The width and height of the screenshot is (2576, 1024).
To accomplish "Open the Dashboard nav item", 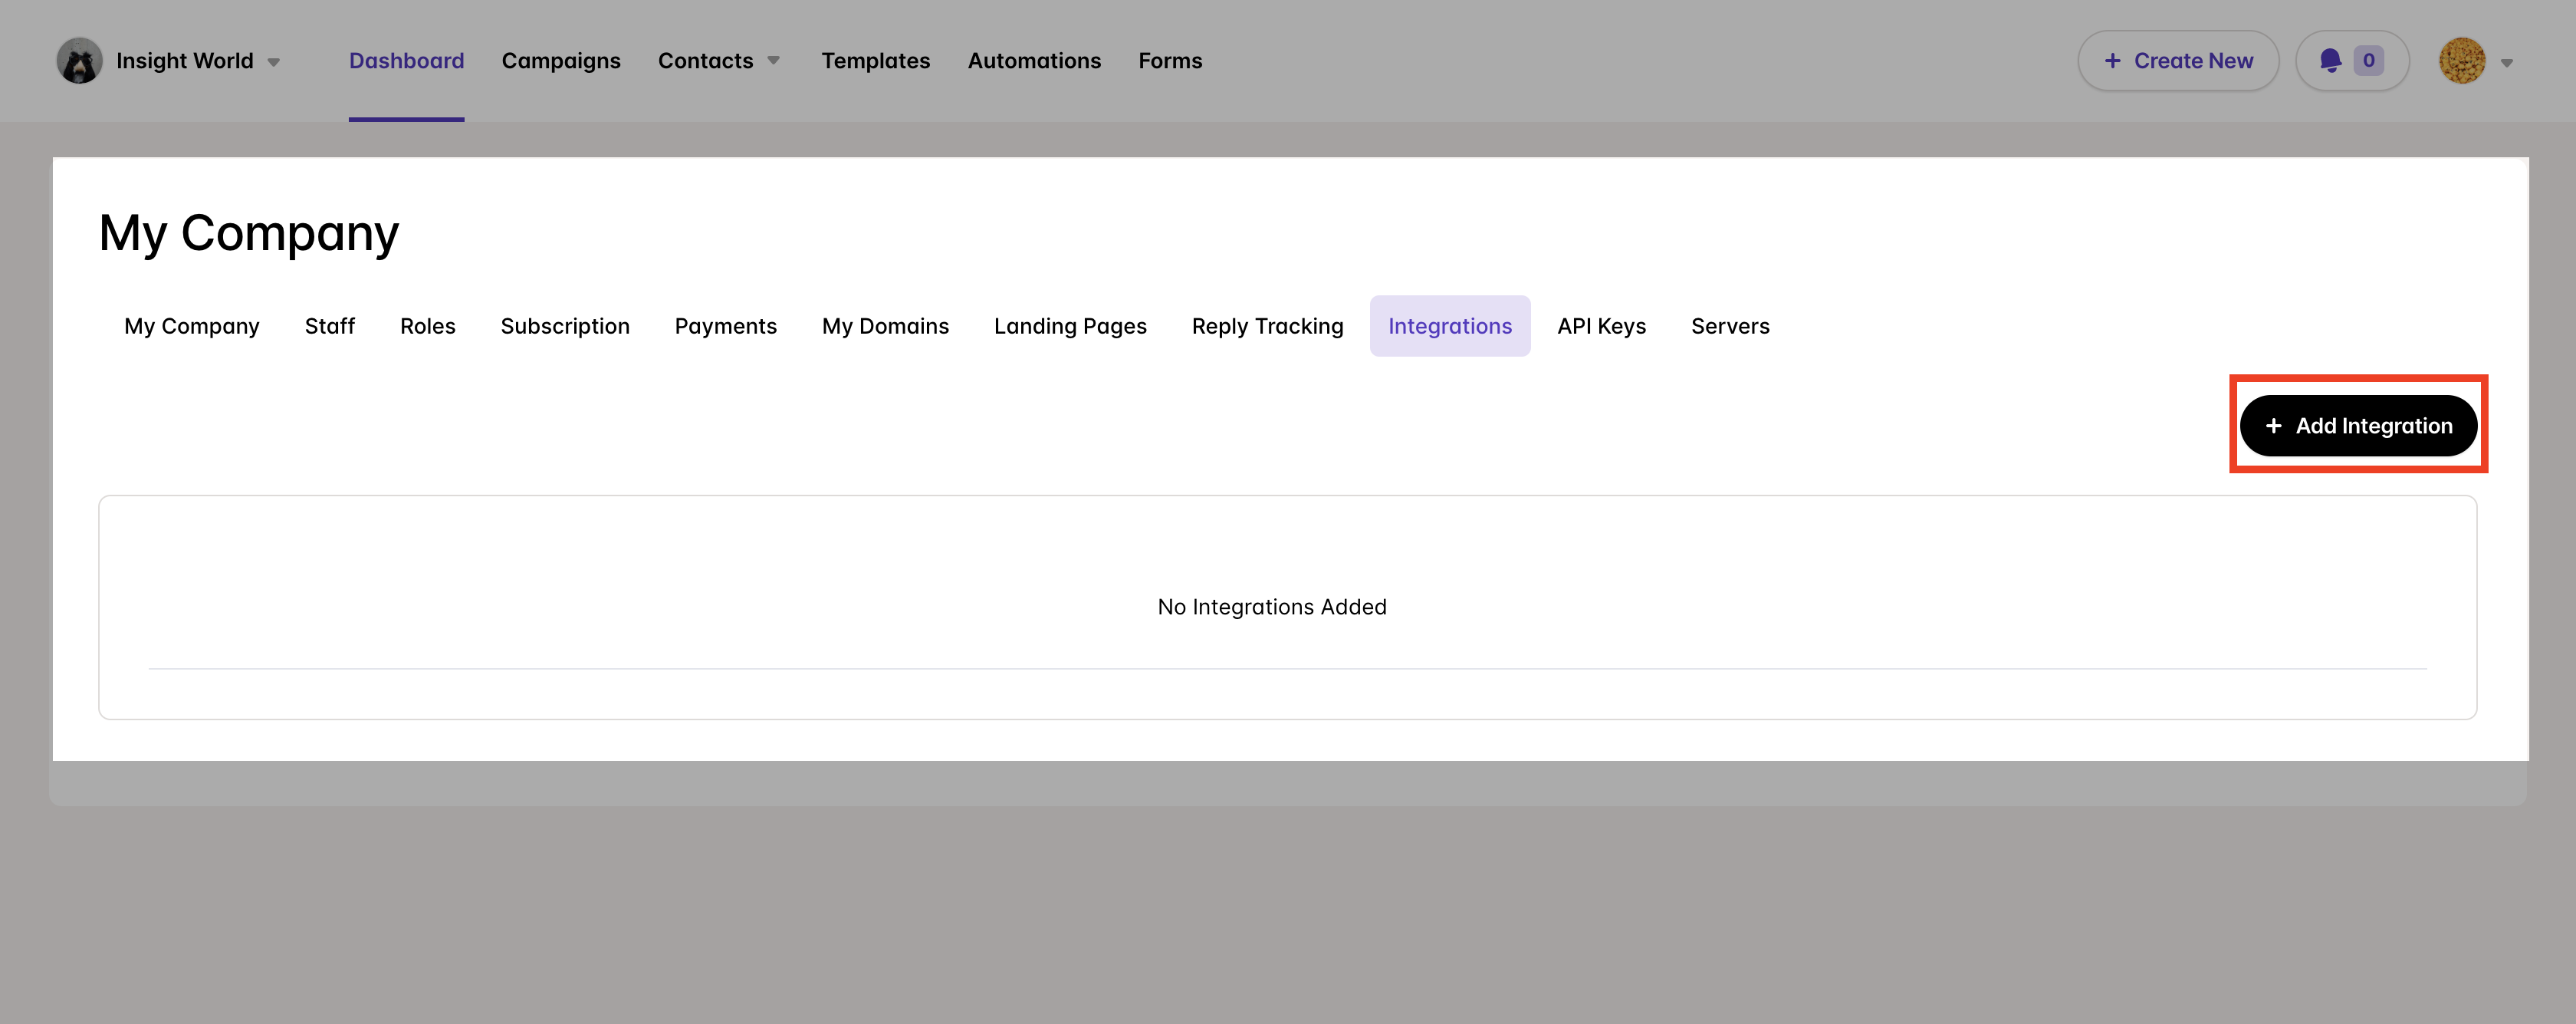I will pos(406,61).
